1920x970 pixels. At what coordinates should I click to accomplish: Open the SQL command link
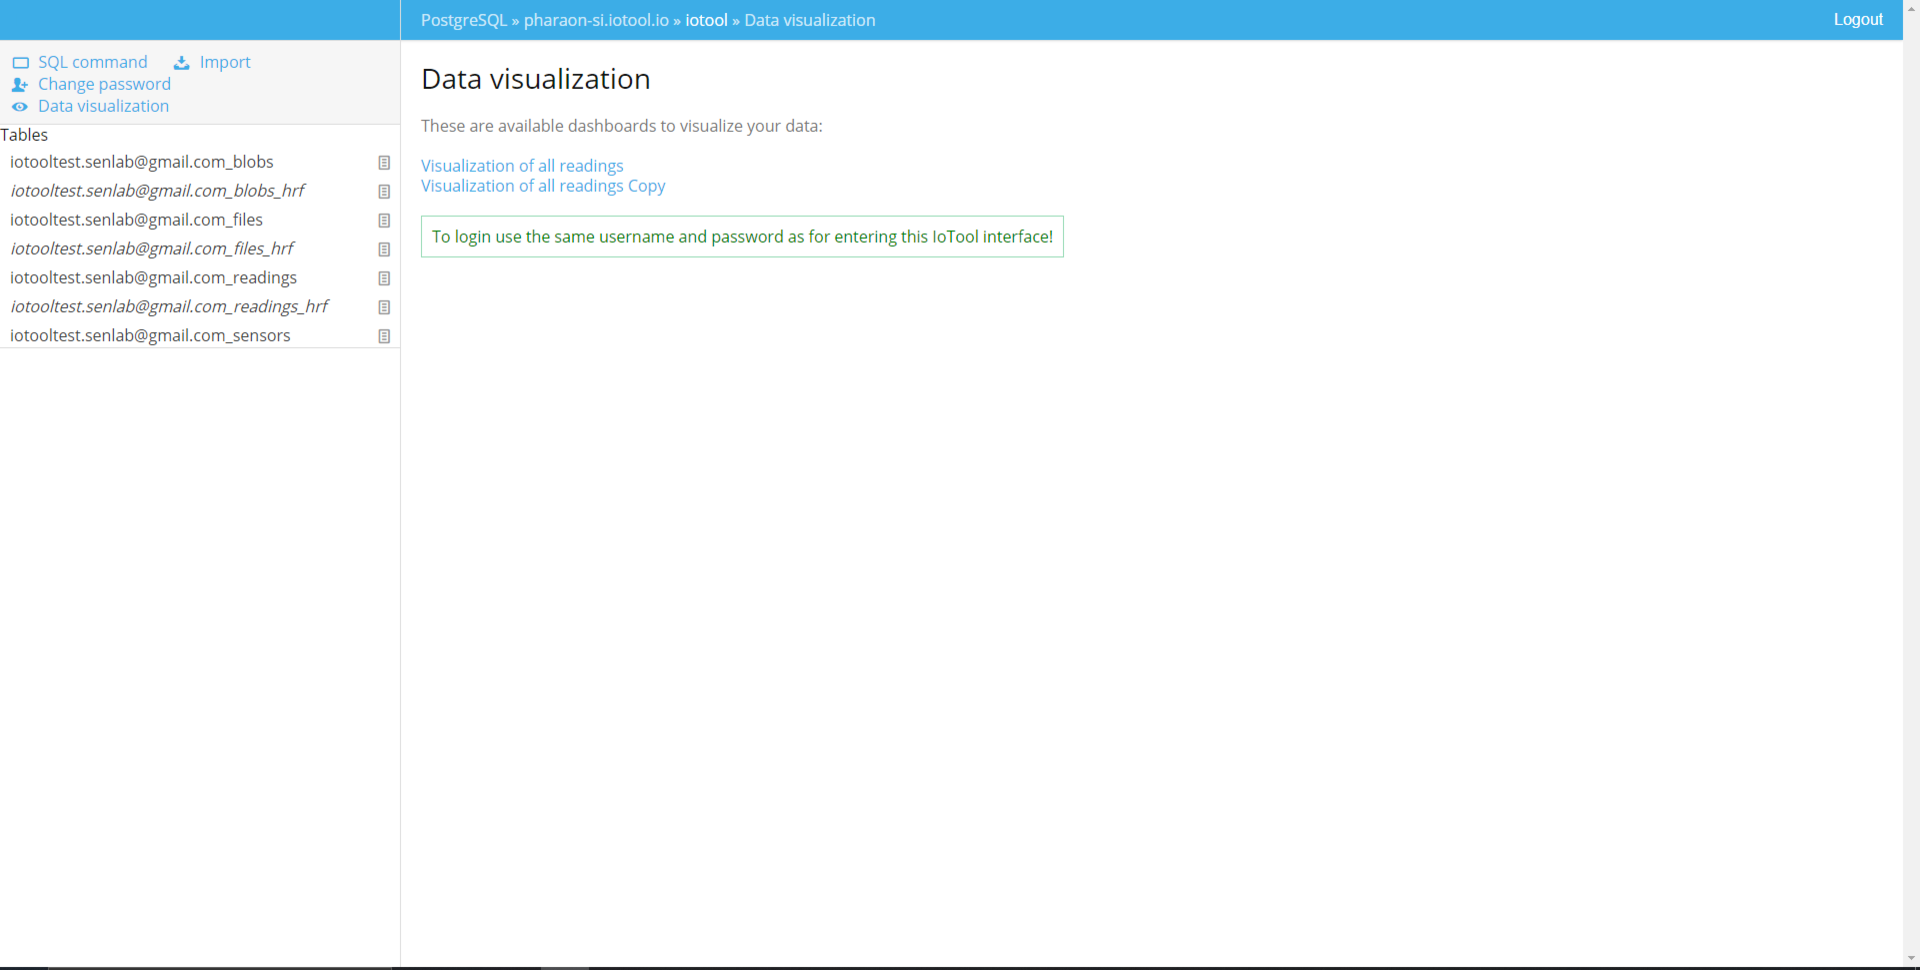coord(92,62)
